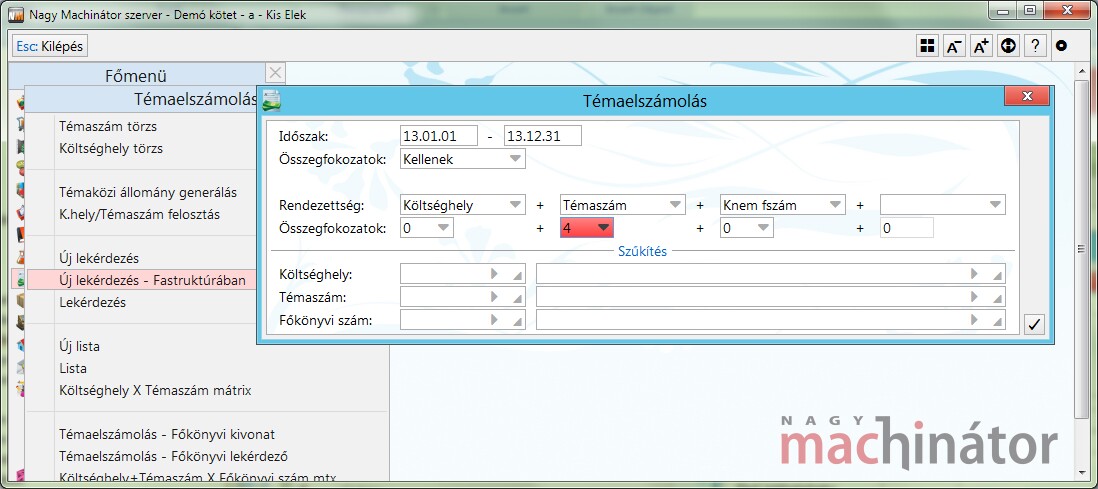Click the app icon in the title bar
This screenshot has width=1098, height=489.
click(x=16, y=14)
